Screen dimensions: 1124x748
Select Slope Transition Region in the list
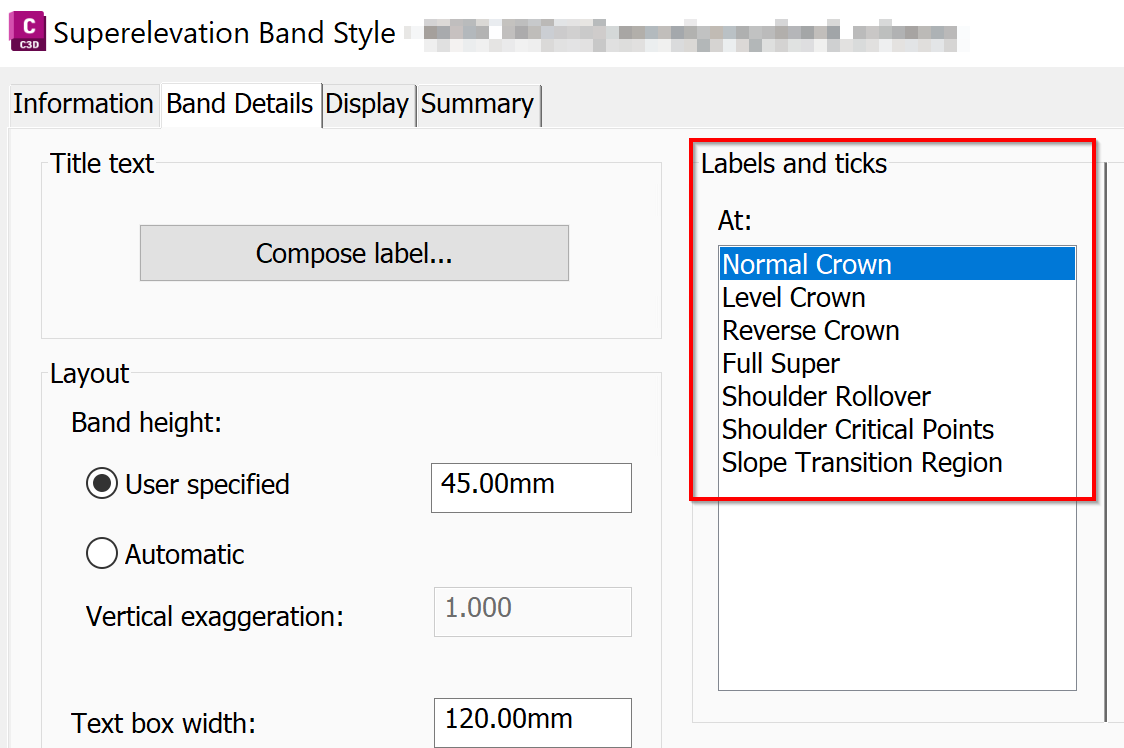tap(862, 462)
